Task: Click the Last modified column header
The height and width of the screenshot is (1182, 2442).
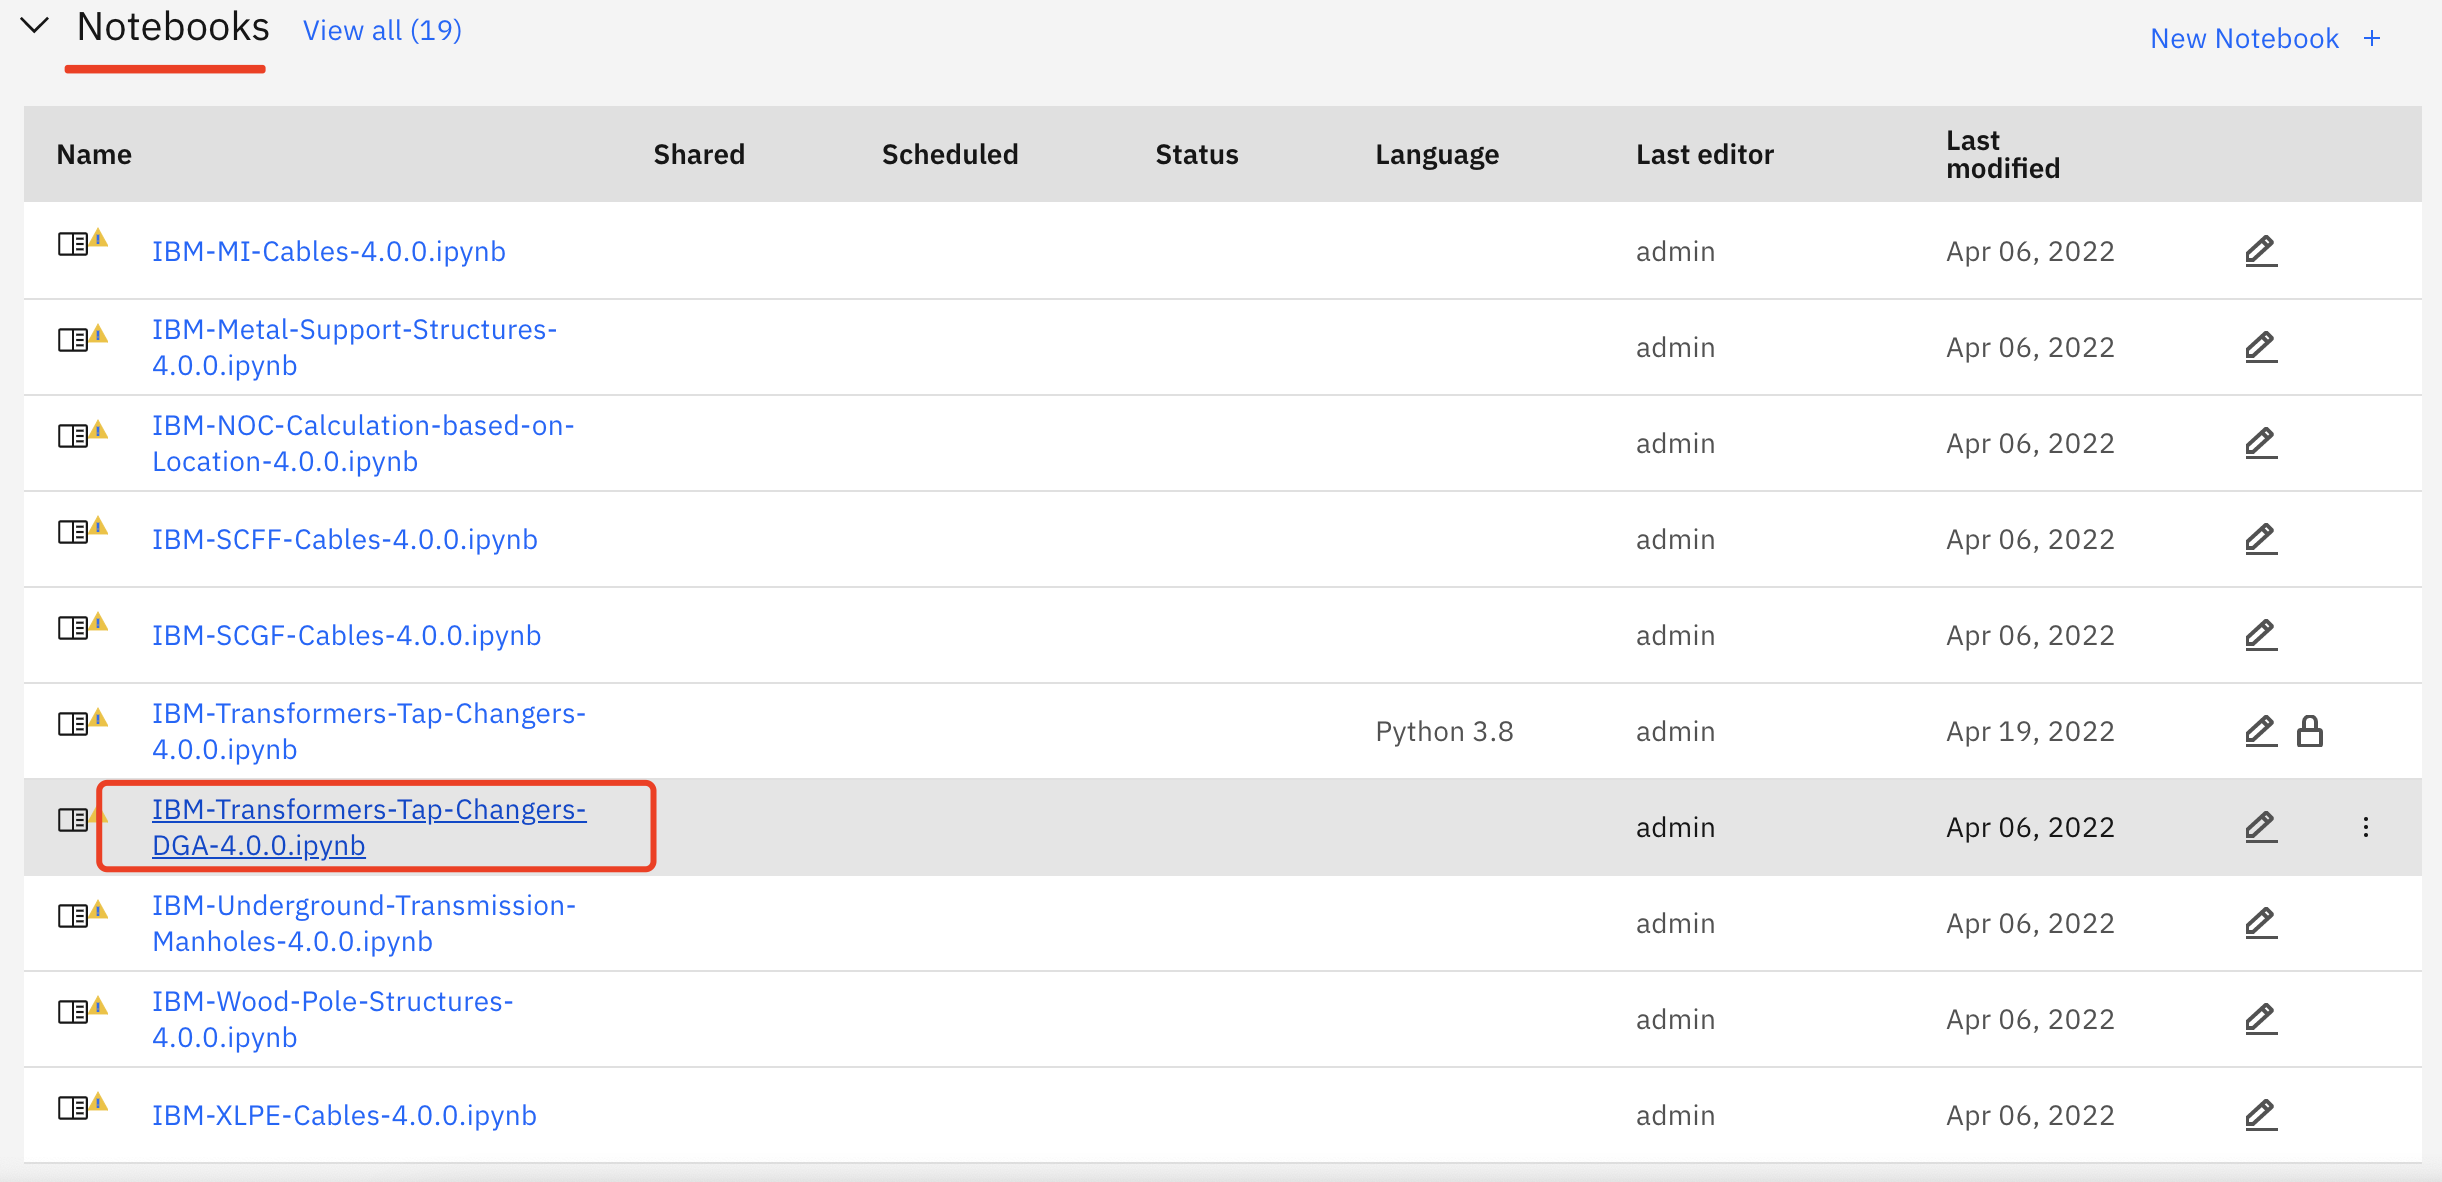Action: click(x=2002, y=154)
